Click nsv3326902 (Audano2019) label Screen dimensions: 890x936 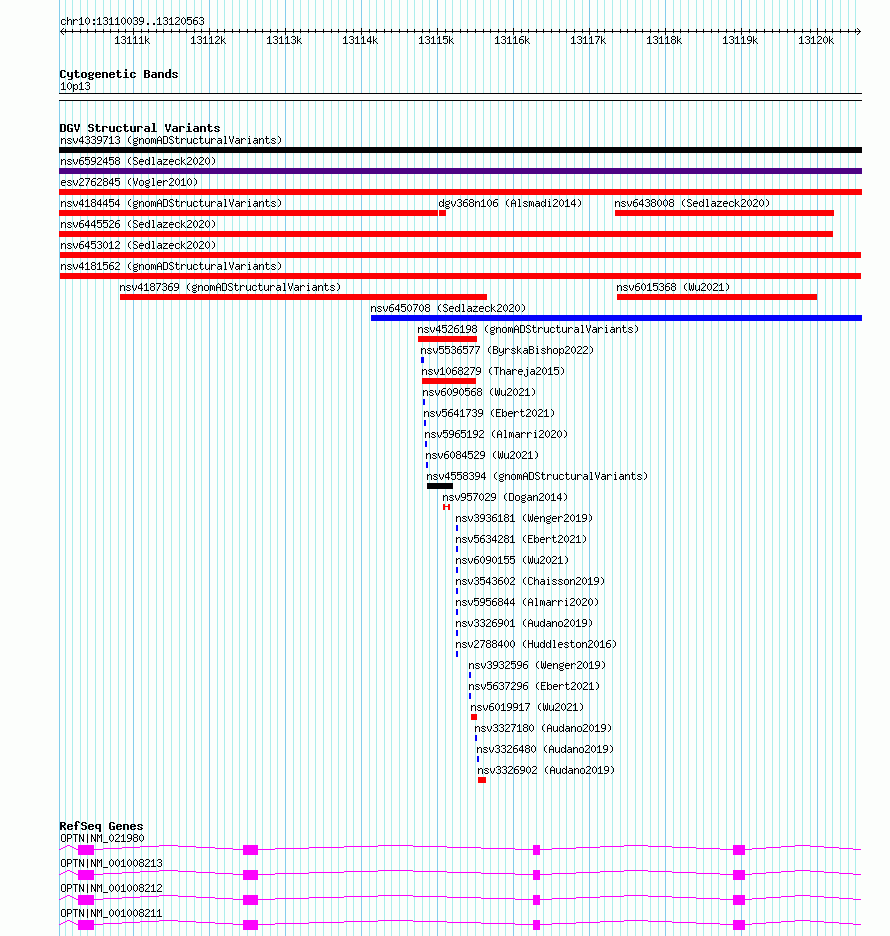coord(546,770)
